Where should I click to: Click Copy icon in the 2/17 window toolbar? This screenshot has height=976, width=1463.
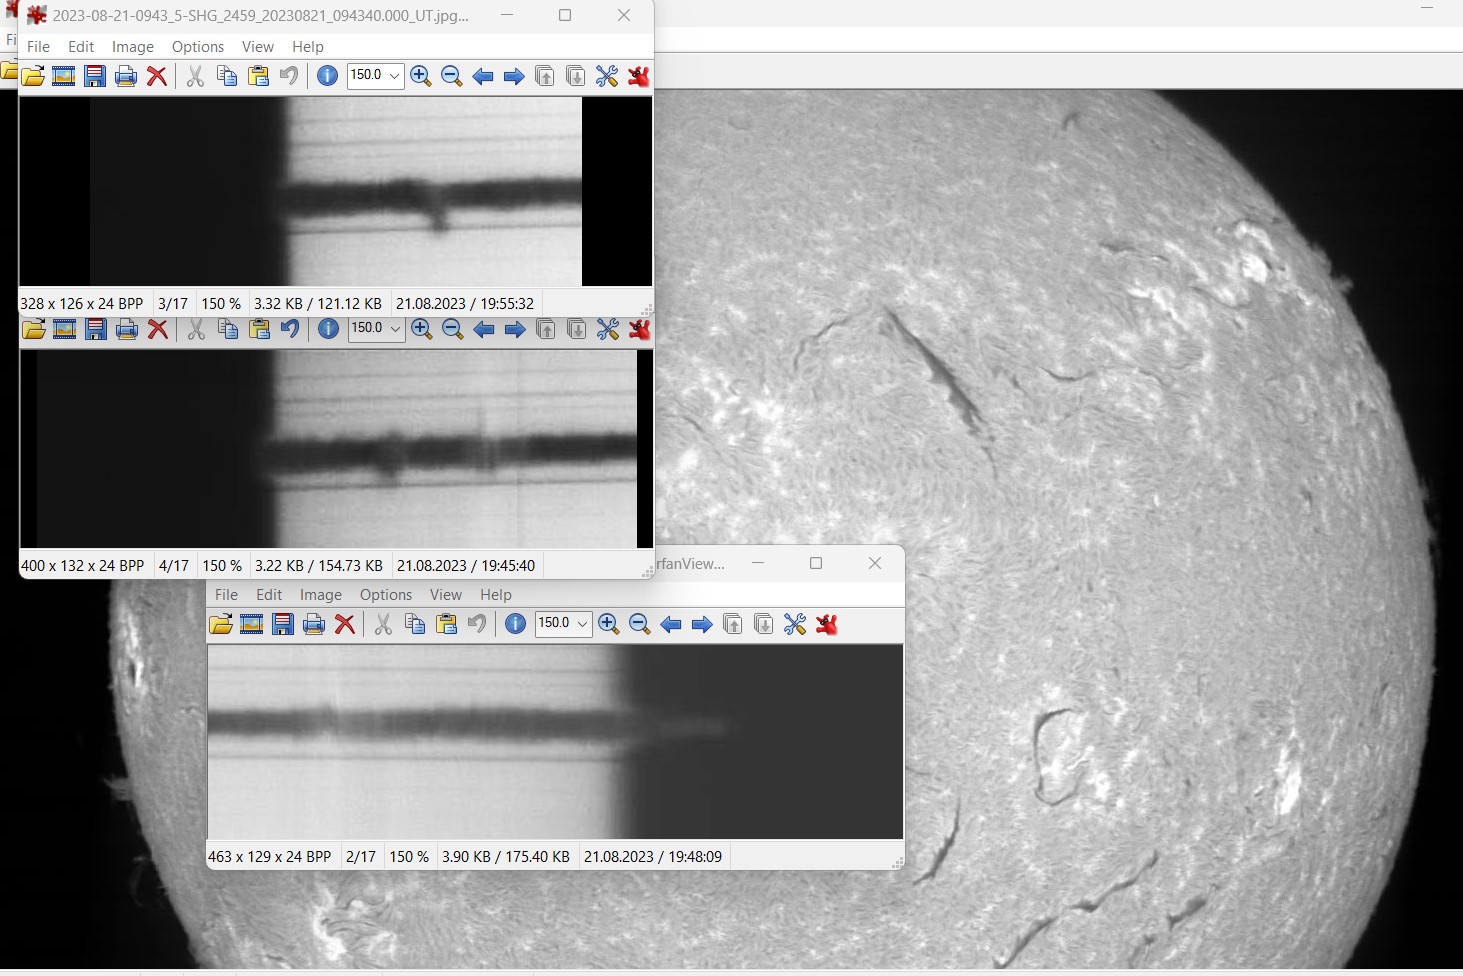pos(415,625)
